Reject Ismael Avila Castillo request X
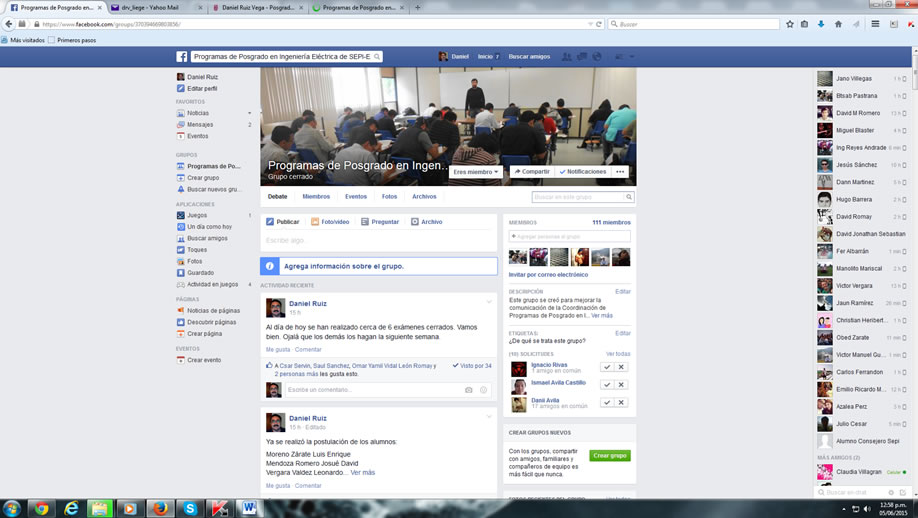 click(x=621, y=385)
